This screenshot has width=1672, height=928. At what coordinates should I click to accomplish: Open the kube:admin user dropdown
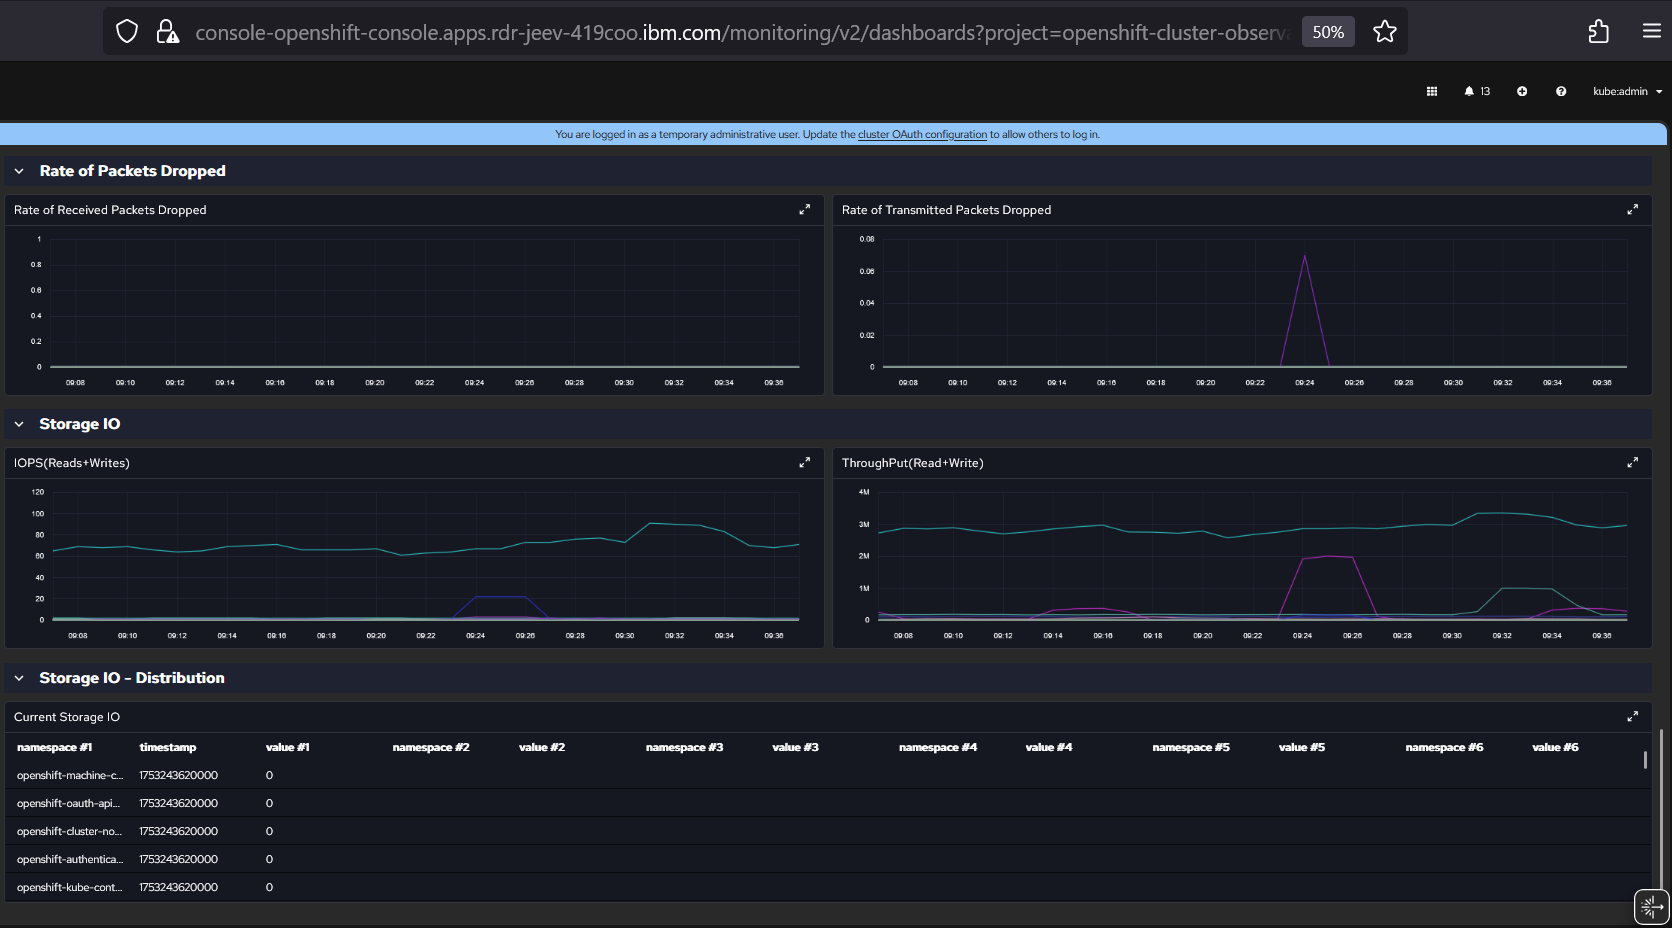click(1627, 91)
